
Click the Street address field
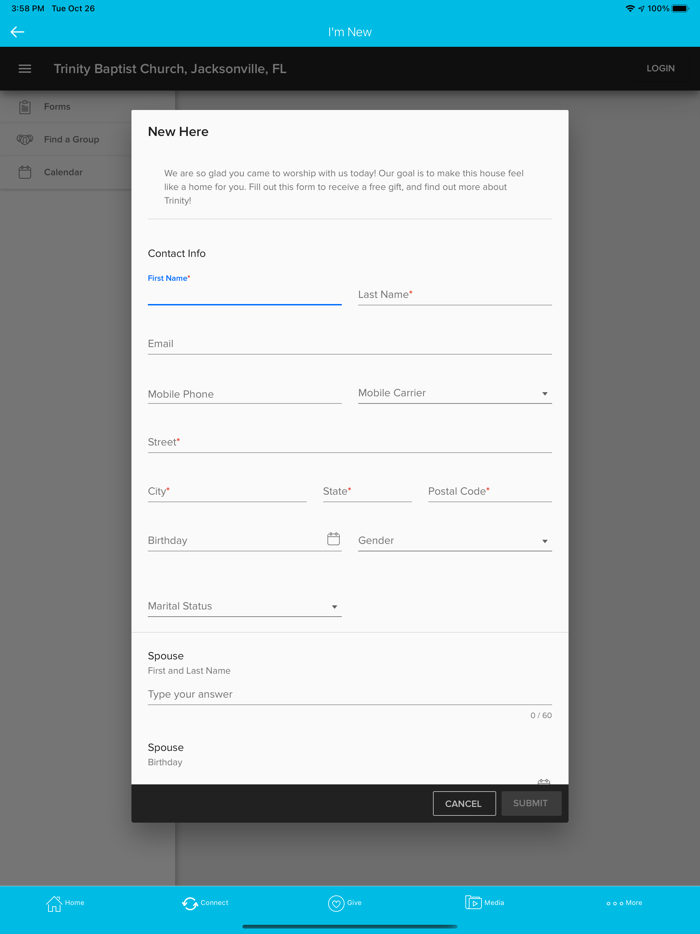(350, 442)
